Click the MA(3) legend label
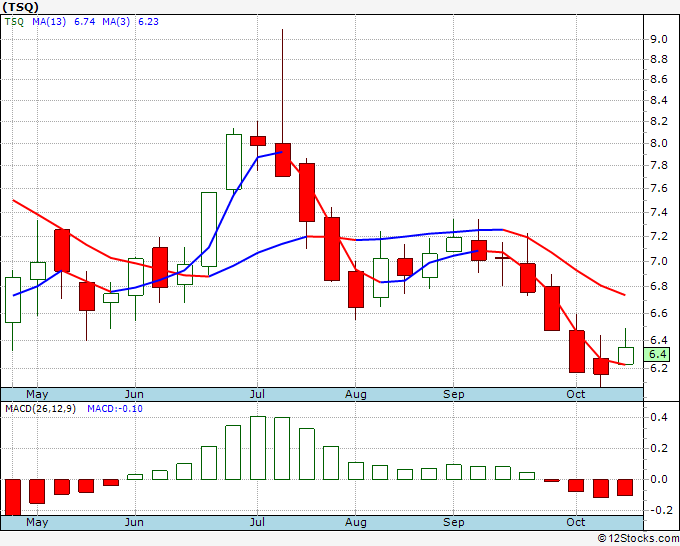 116,21
